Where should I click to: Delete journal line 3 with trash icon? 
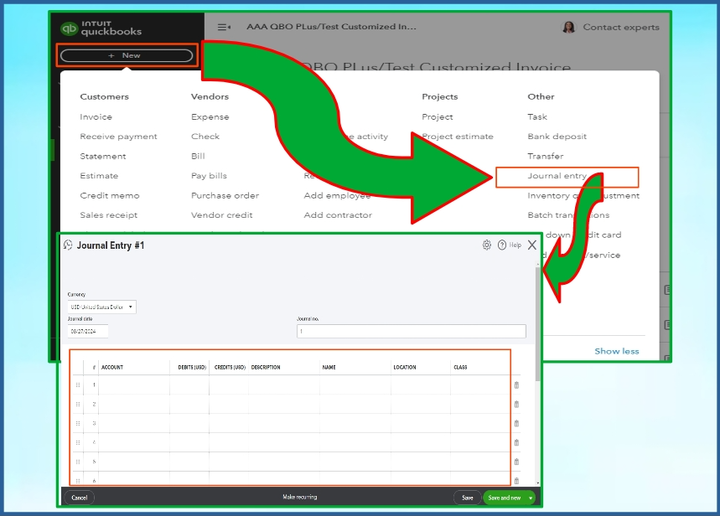click(517, 424)
